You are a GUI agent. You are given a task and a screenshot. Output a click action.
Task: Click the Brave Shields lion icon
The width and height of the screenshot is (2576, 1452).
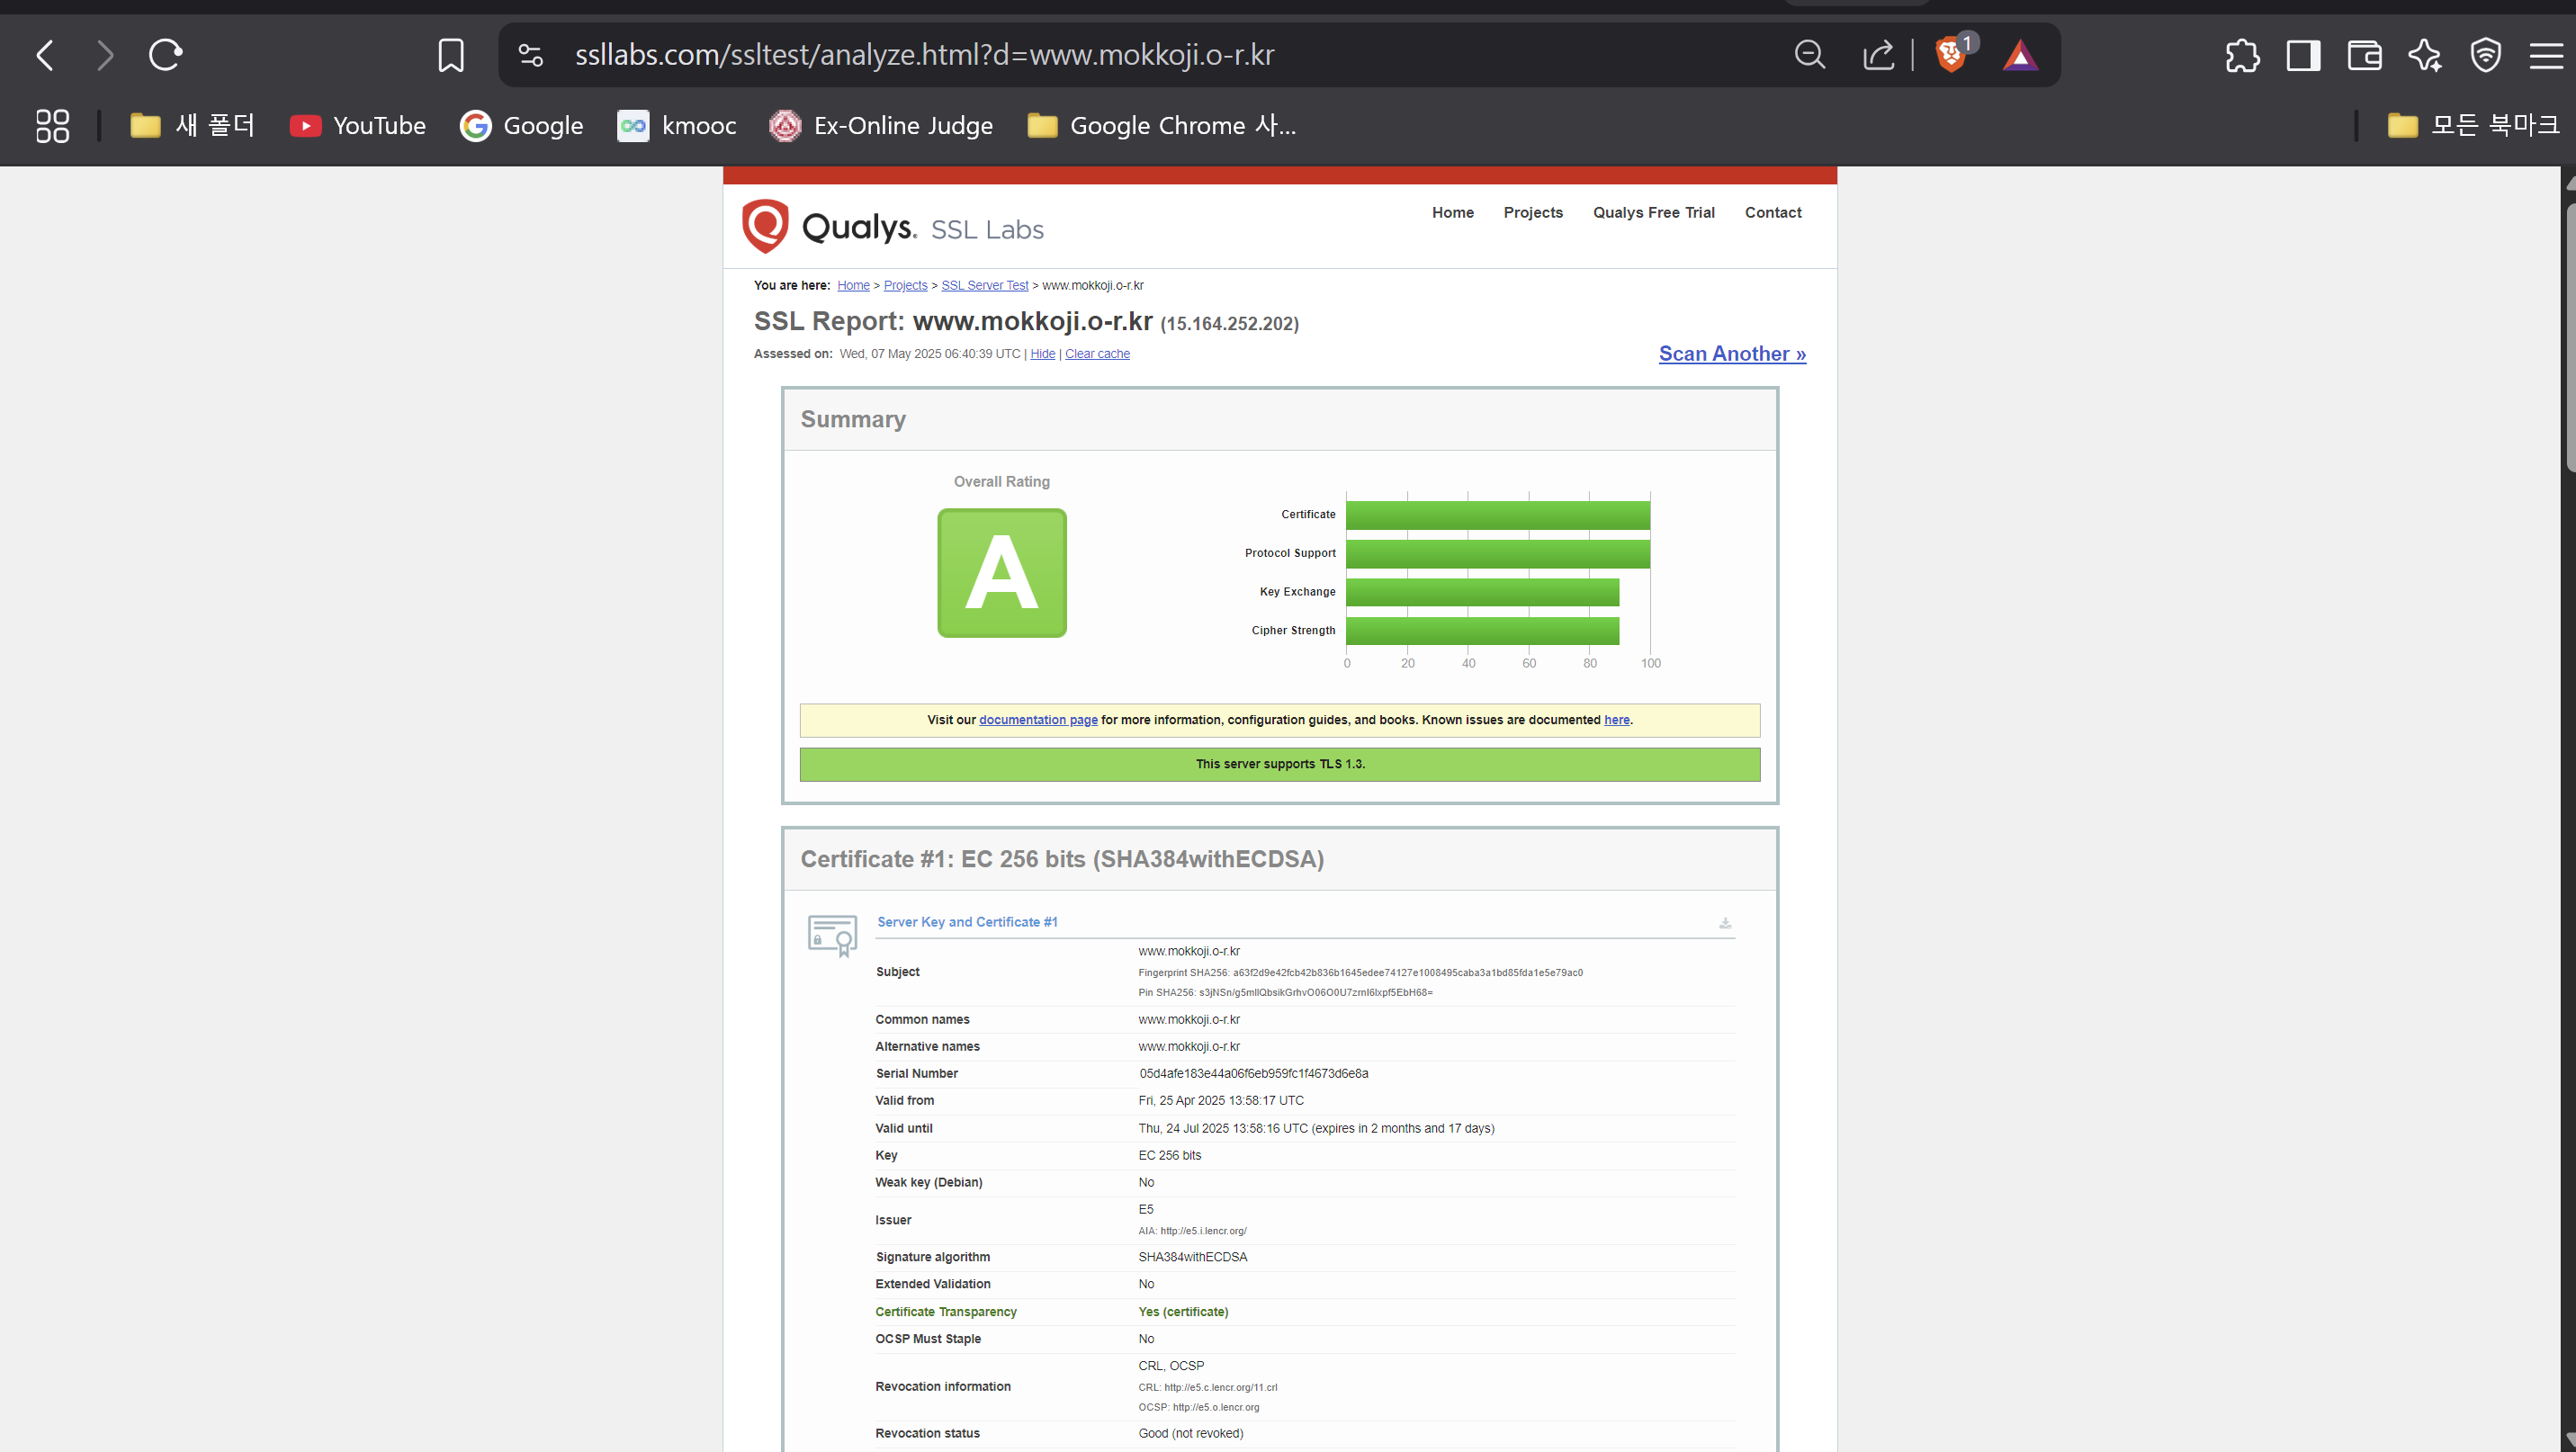[1949, 55]
